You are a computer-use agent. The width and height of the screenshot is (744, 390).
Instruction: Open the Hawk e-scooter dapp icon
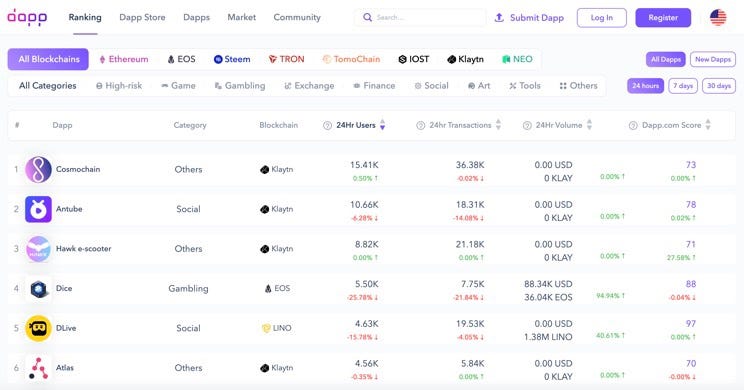(38, 249)
